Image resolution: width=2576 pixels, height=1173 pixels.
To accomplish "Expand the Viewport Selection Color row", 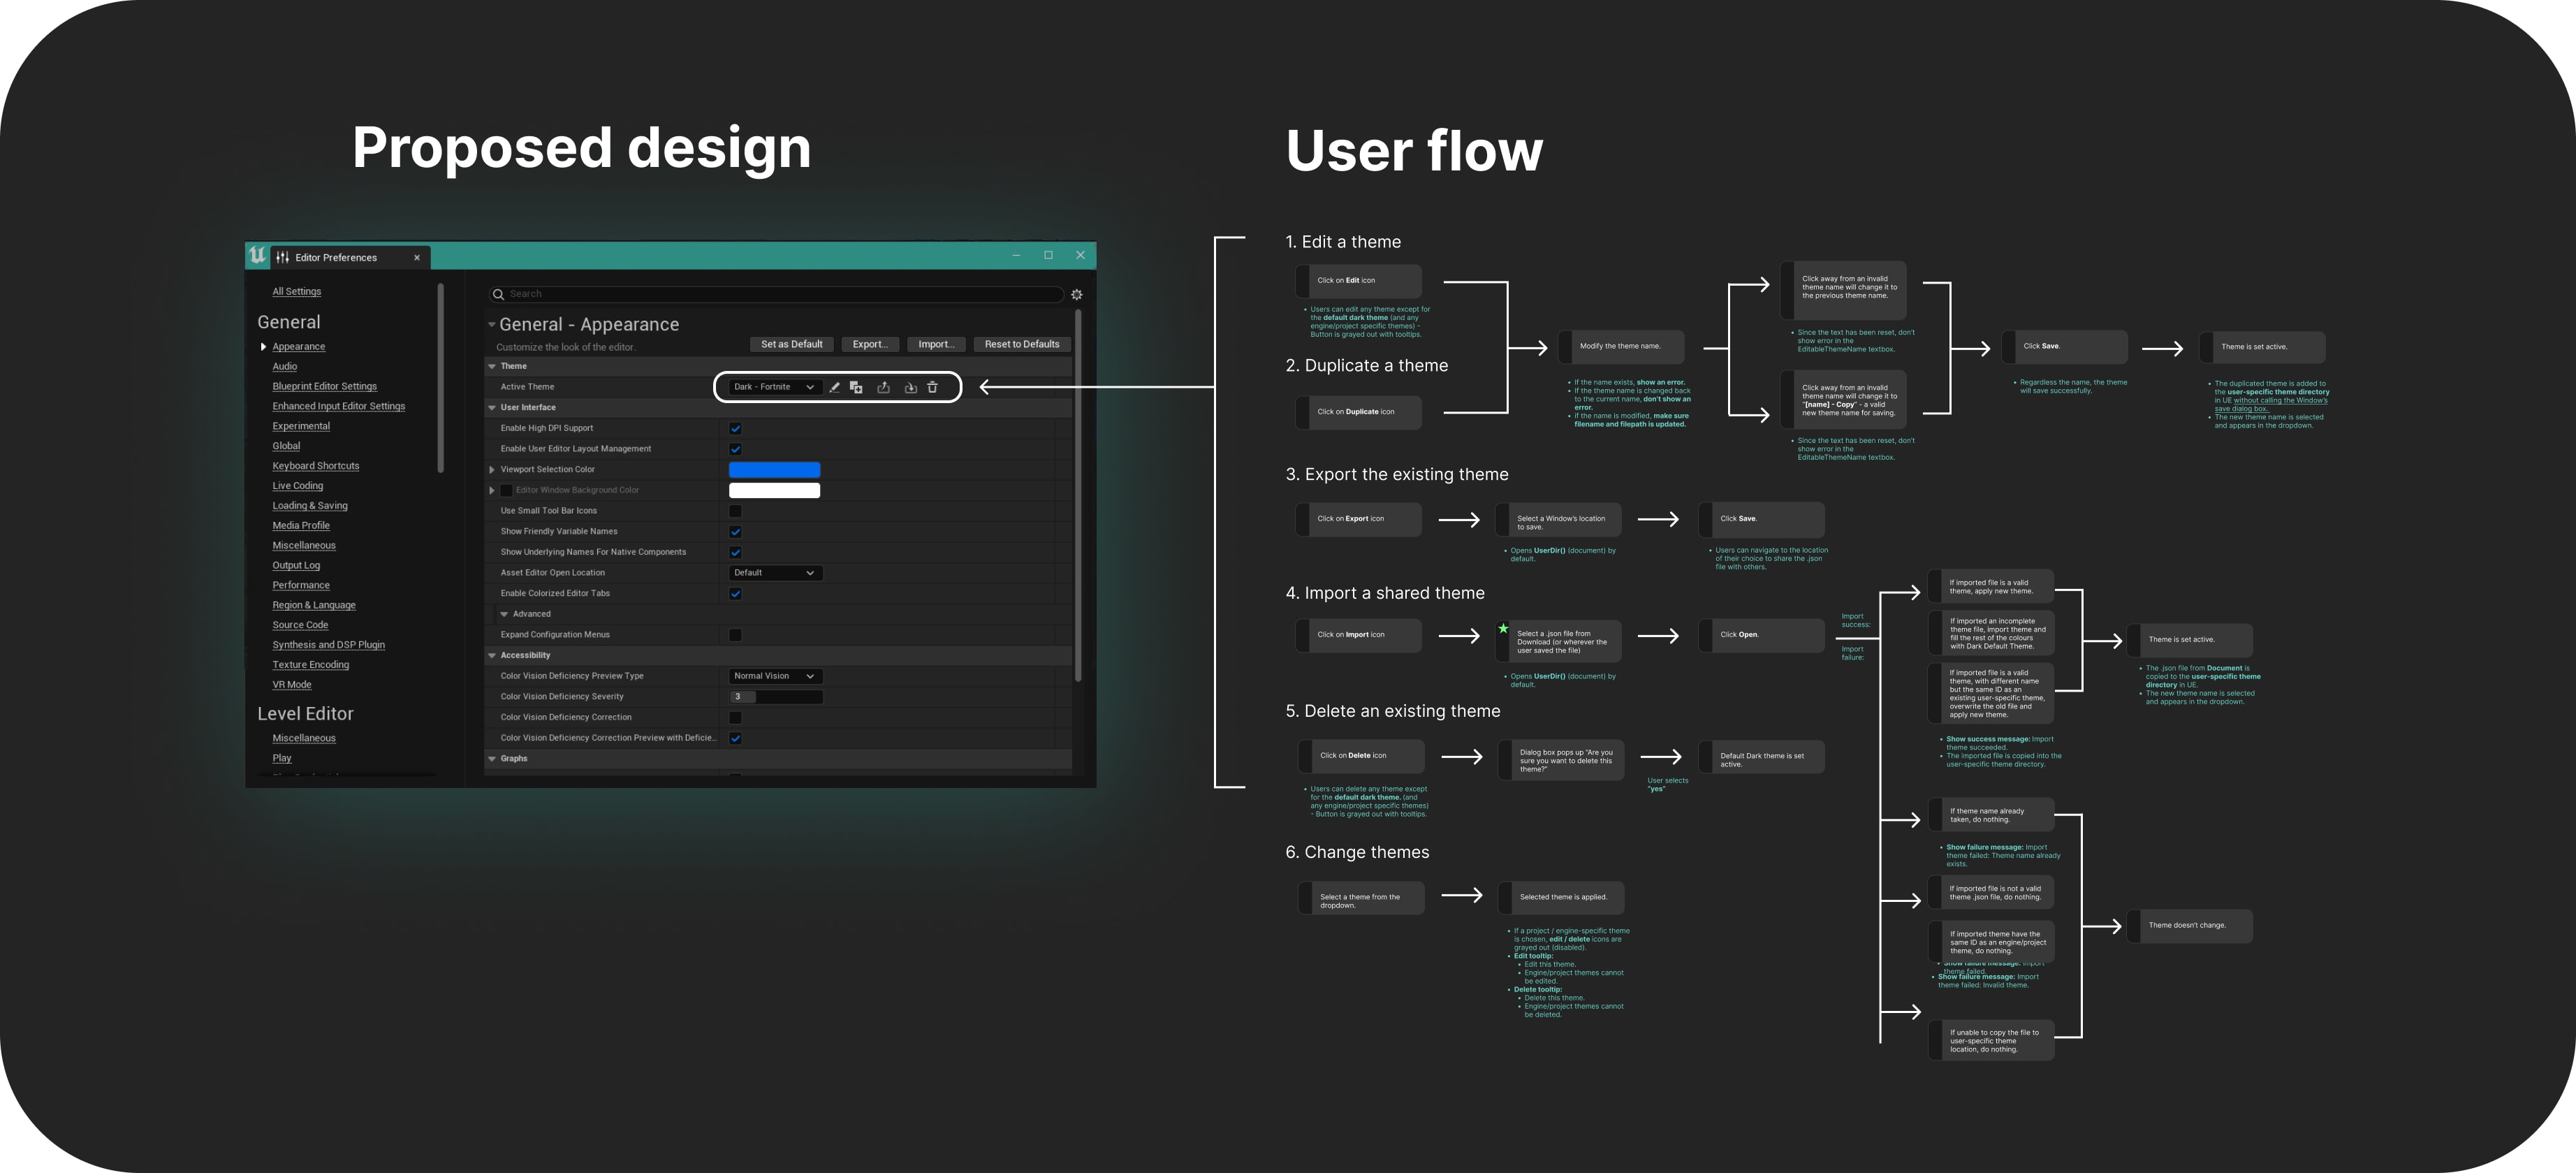I will coord(492,470).
